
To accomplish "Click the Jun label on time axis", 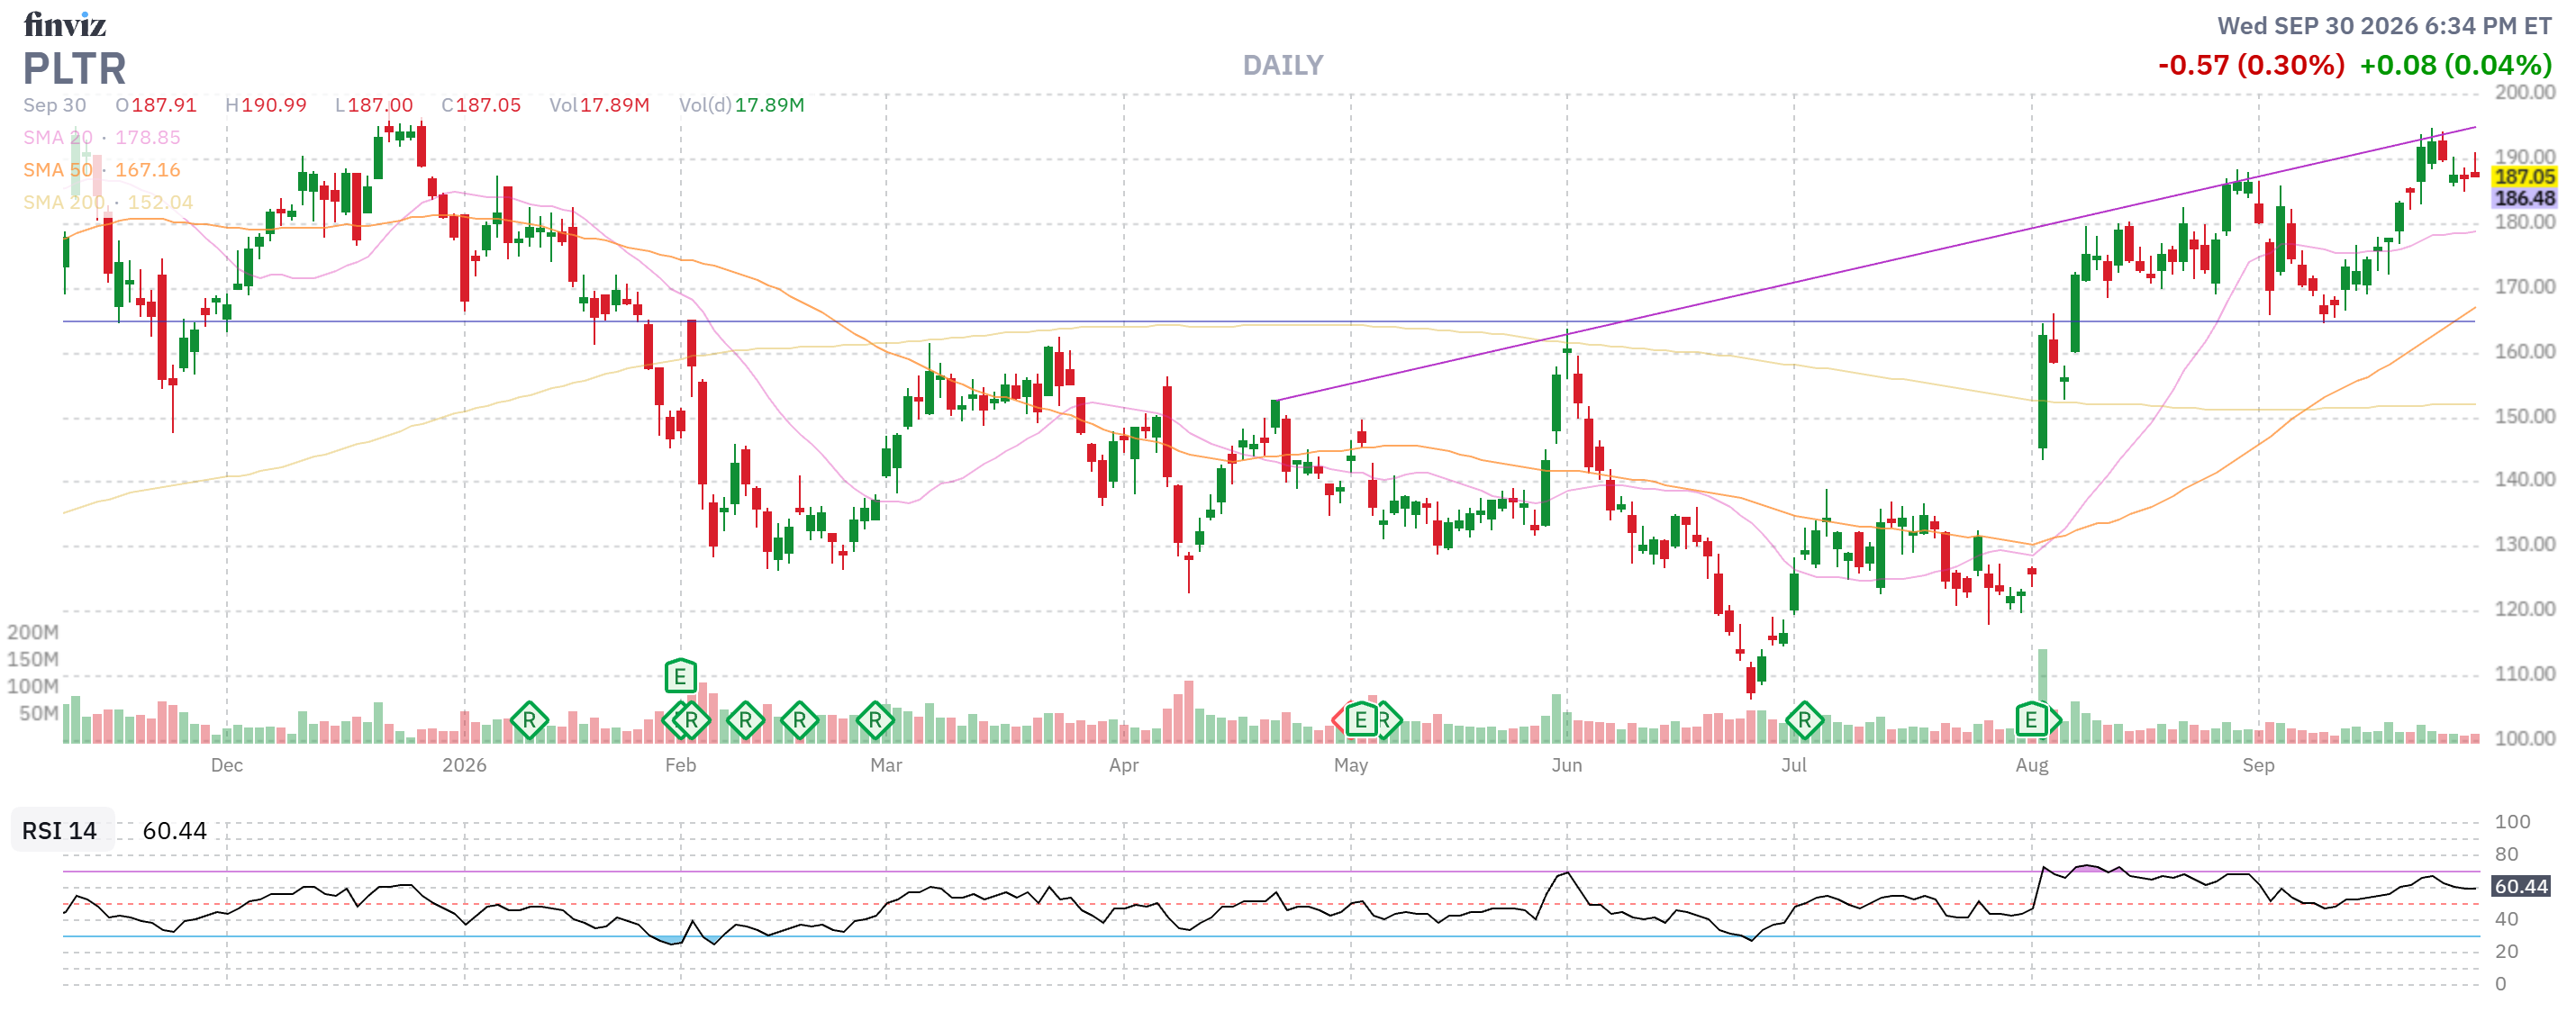I will click(1566, 765).
